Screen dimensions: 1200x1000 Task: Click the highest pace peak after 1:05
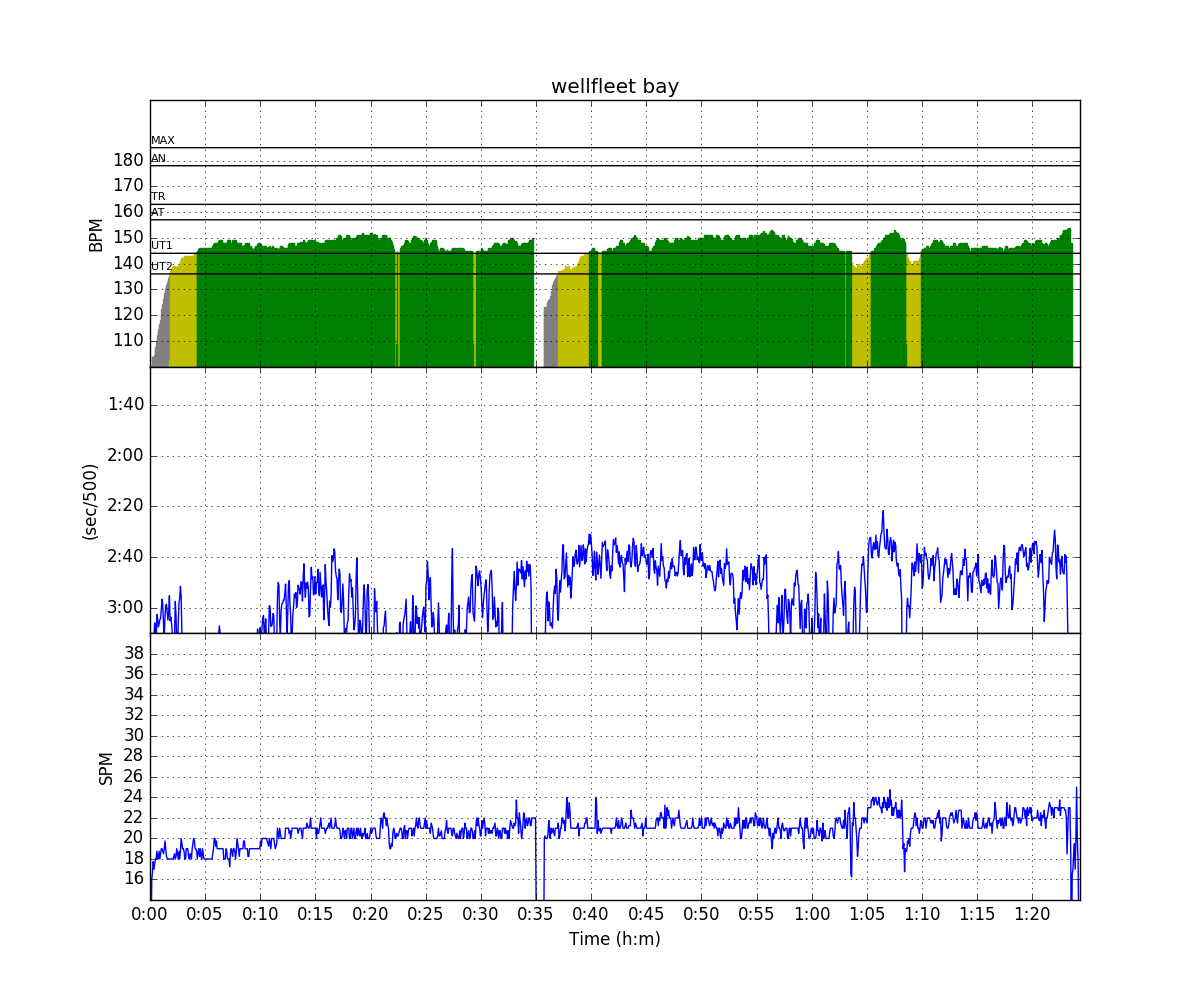pyautogui.click(x=882, y=512)
